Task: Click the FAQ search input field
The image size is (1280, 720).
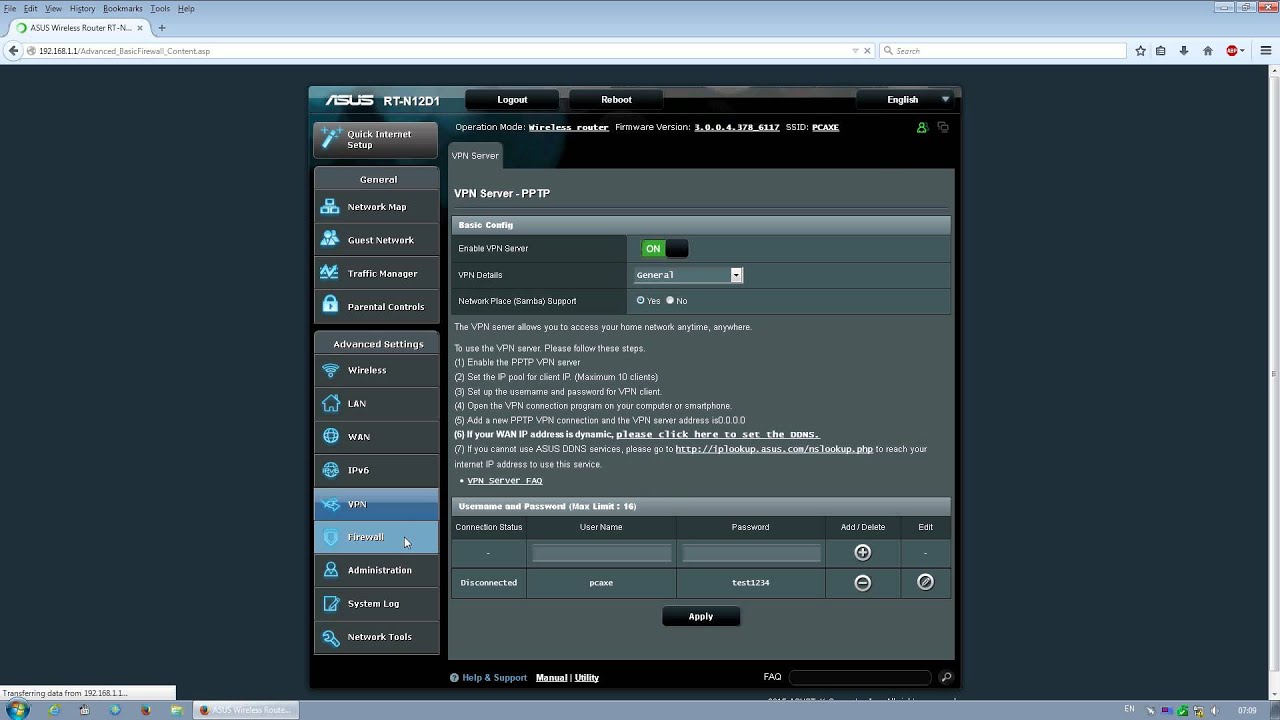Action: (x=860, y=678)
